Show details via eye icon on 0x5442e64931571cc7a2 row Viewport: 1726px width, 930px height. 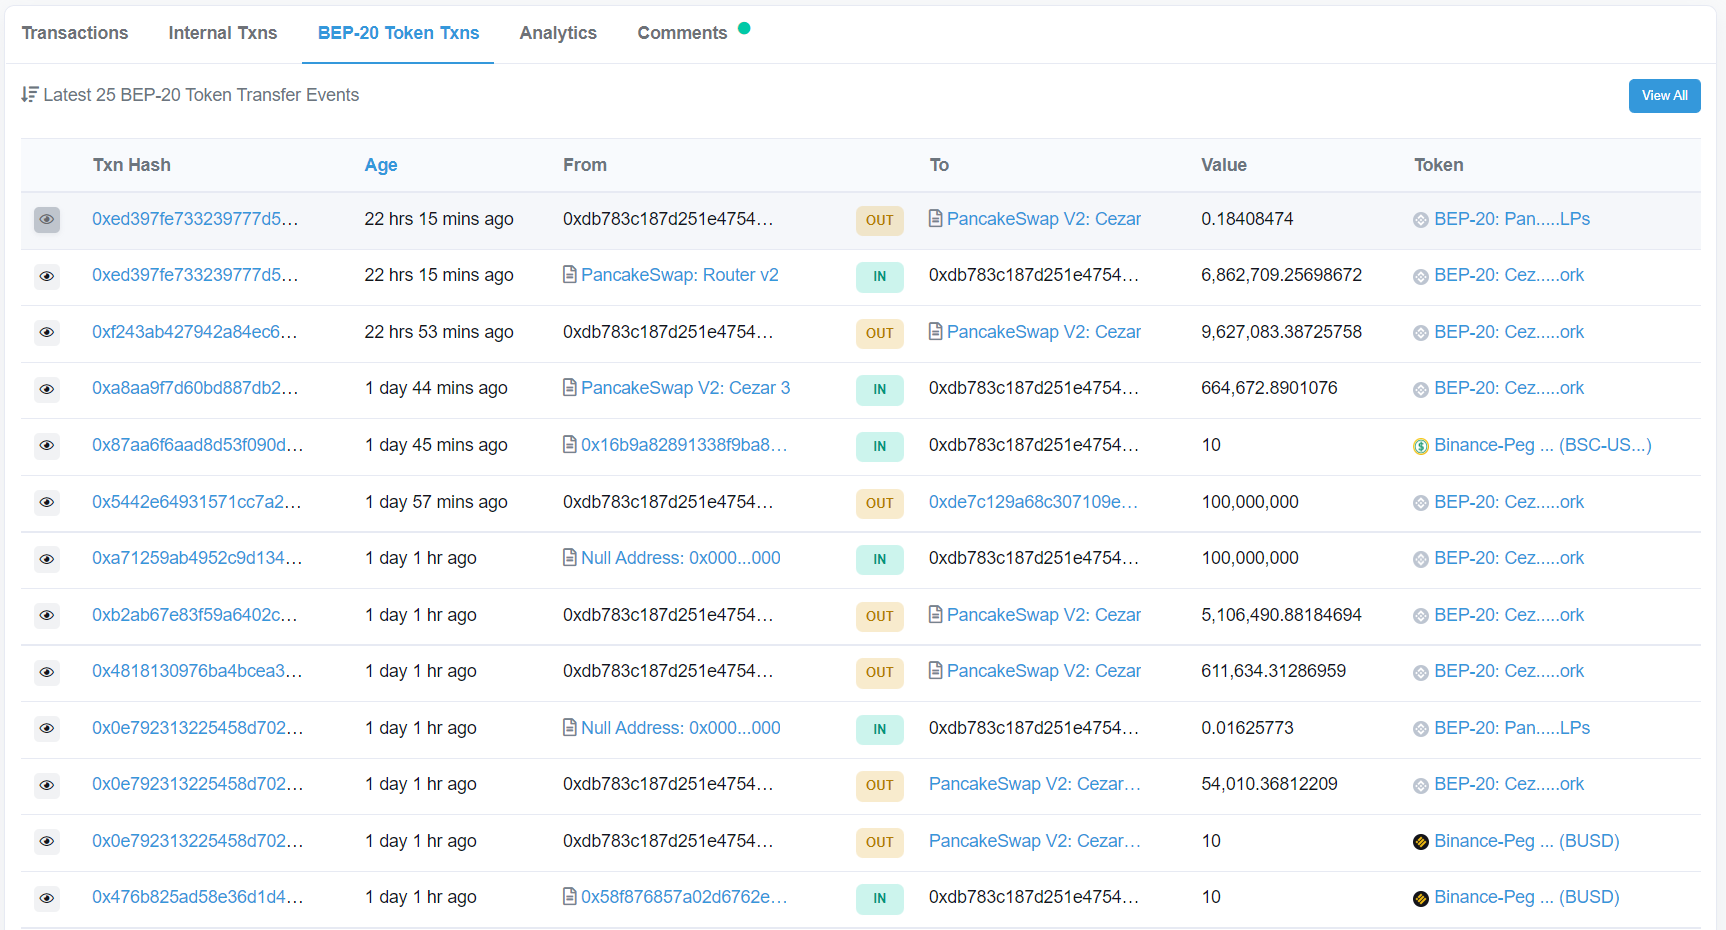[46, 503]
